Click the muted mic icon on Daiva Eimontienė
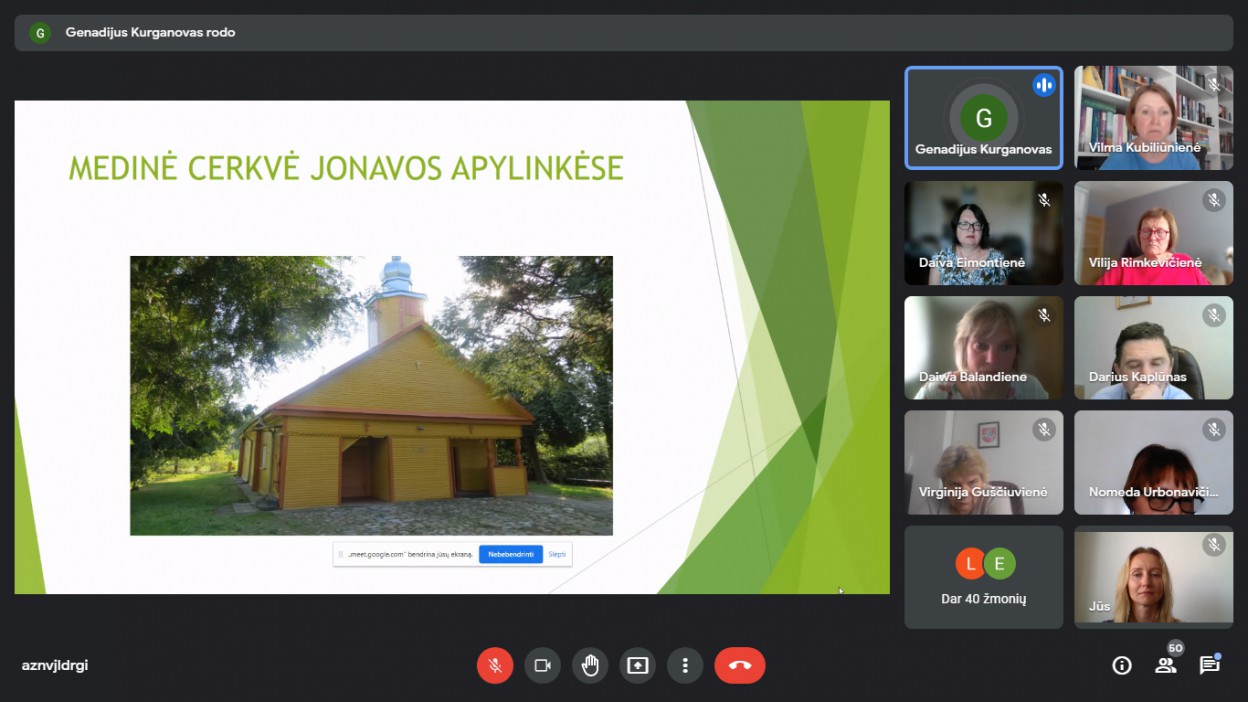The height and width of the screenshot is (702, 1248). [1044, 200]
